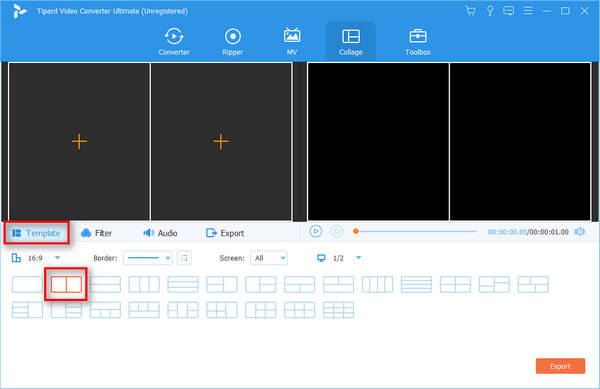Pick the border color swatch

[x=184, y=258]
